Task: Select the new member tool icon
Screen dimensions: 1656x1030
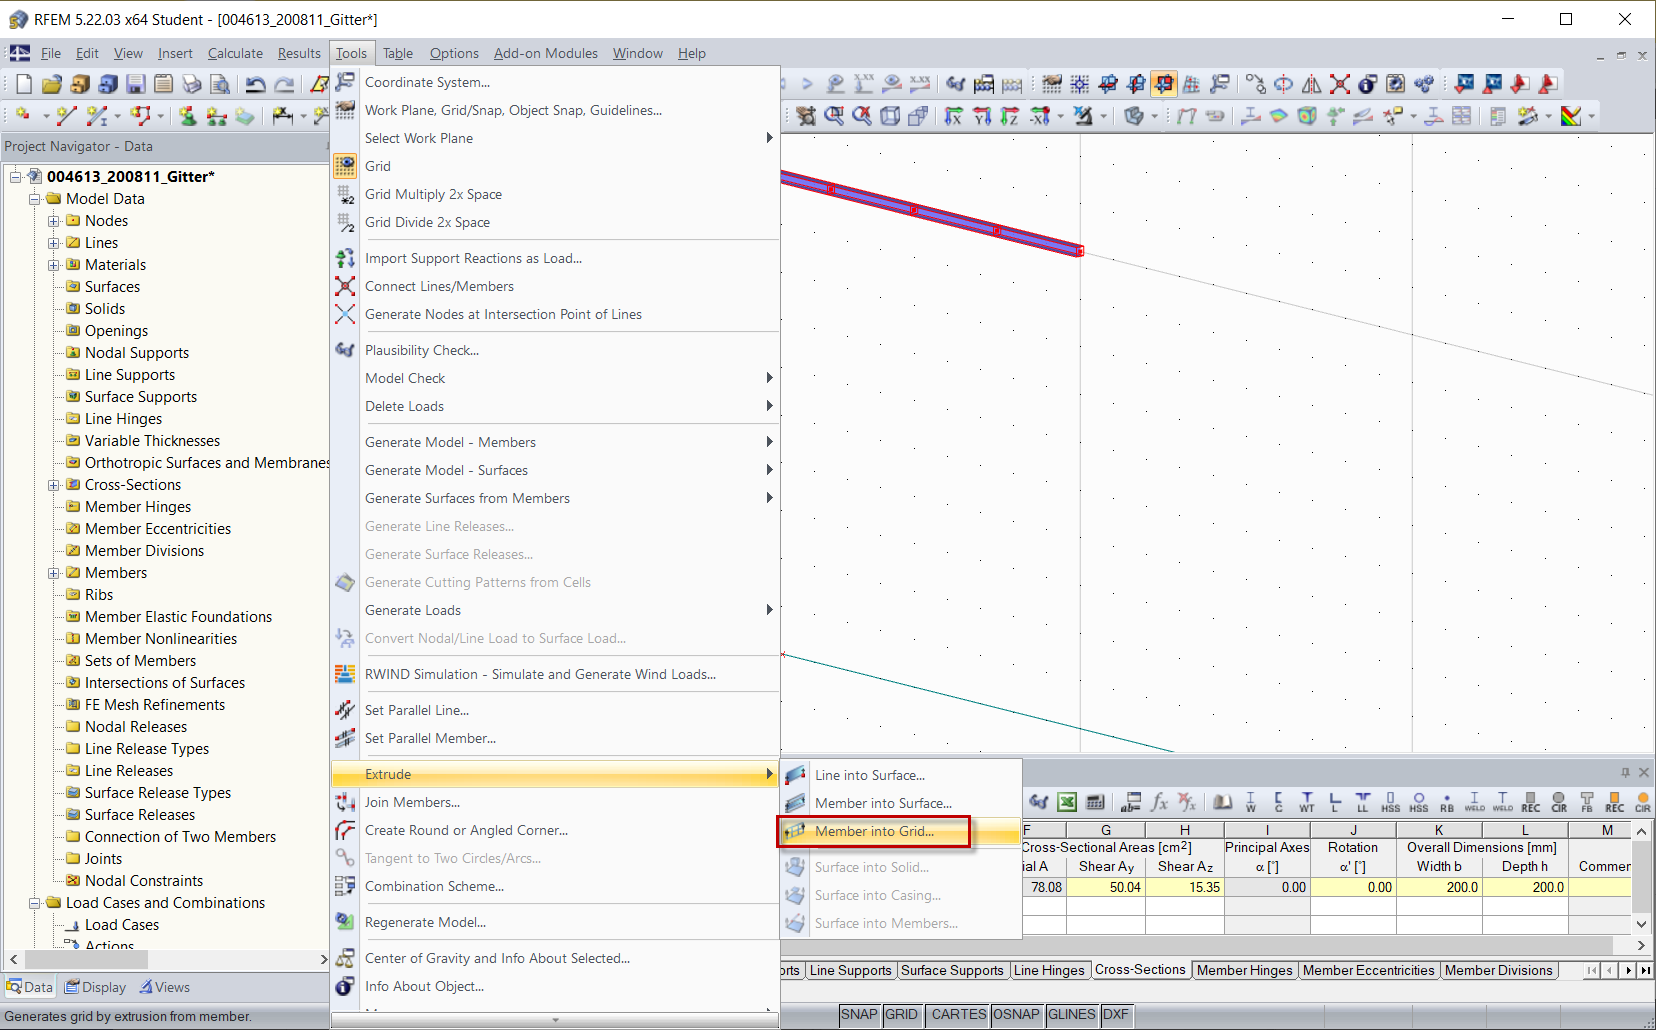Action: pos(97,116)
